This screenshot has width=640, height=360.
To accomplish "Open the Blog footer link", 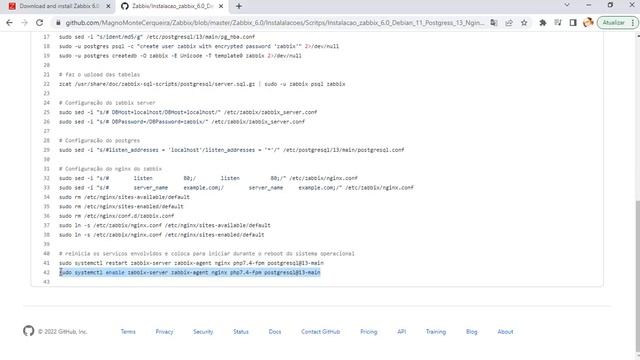I will point(471,332).
